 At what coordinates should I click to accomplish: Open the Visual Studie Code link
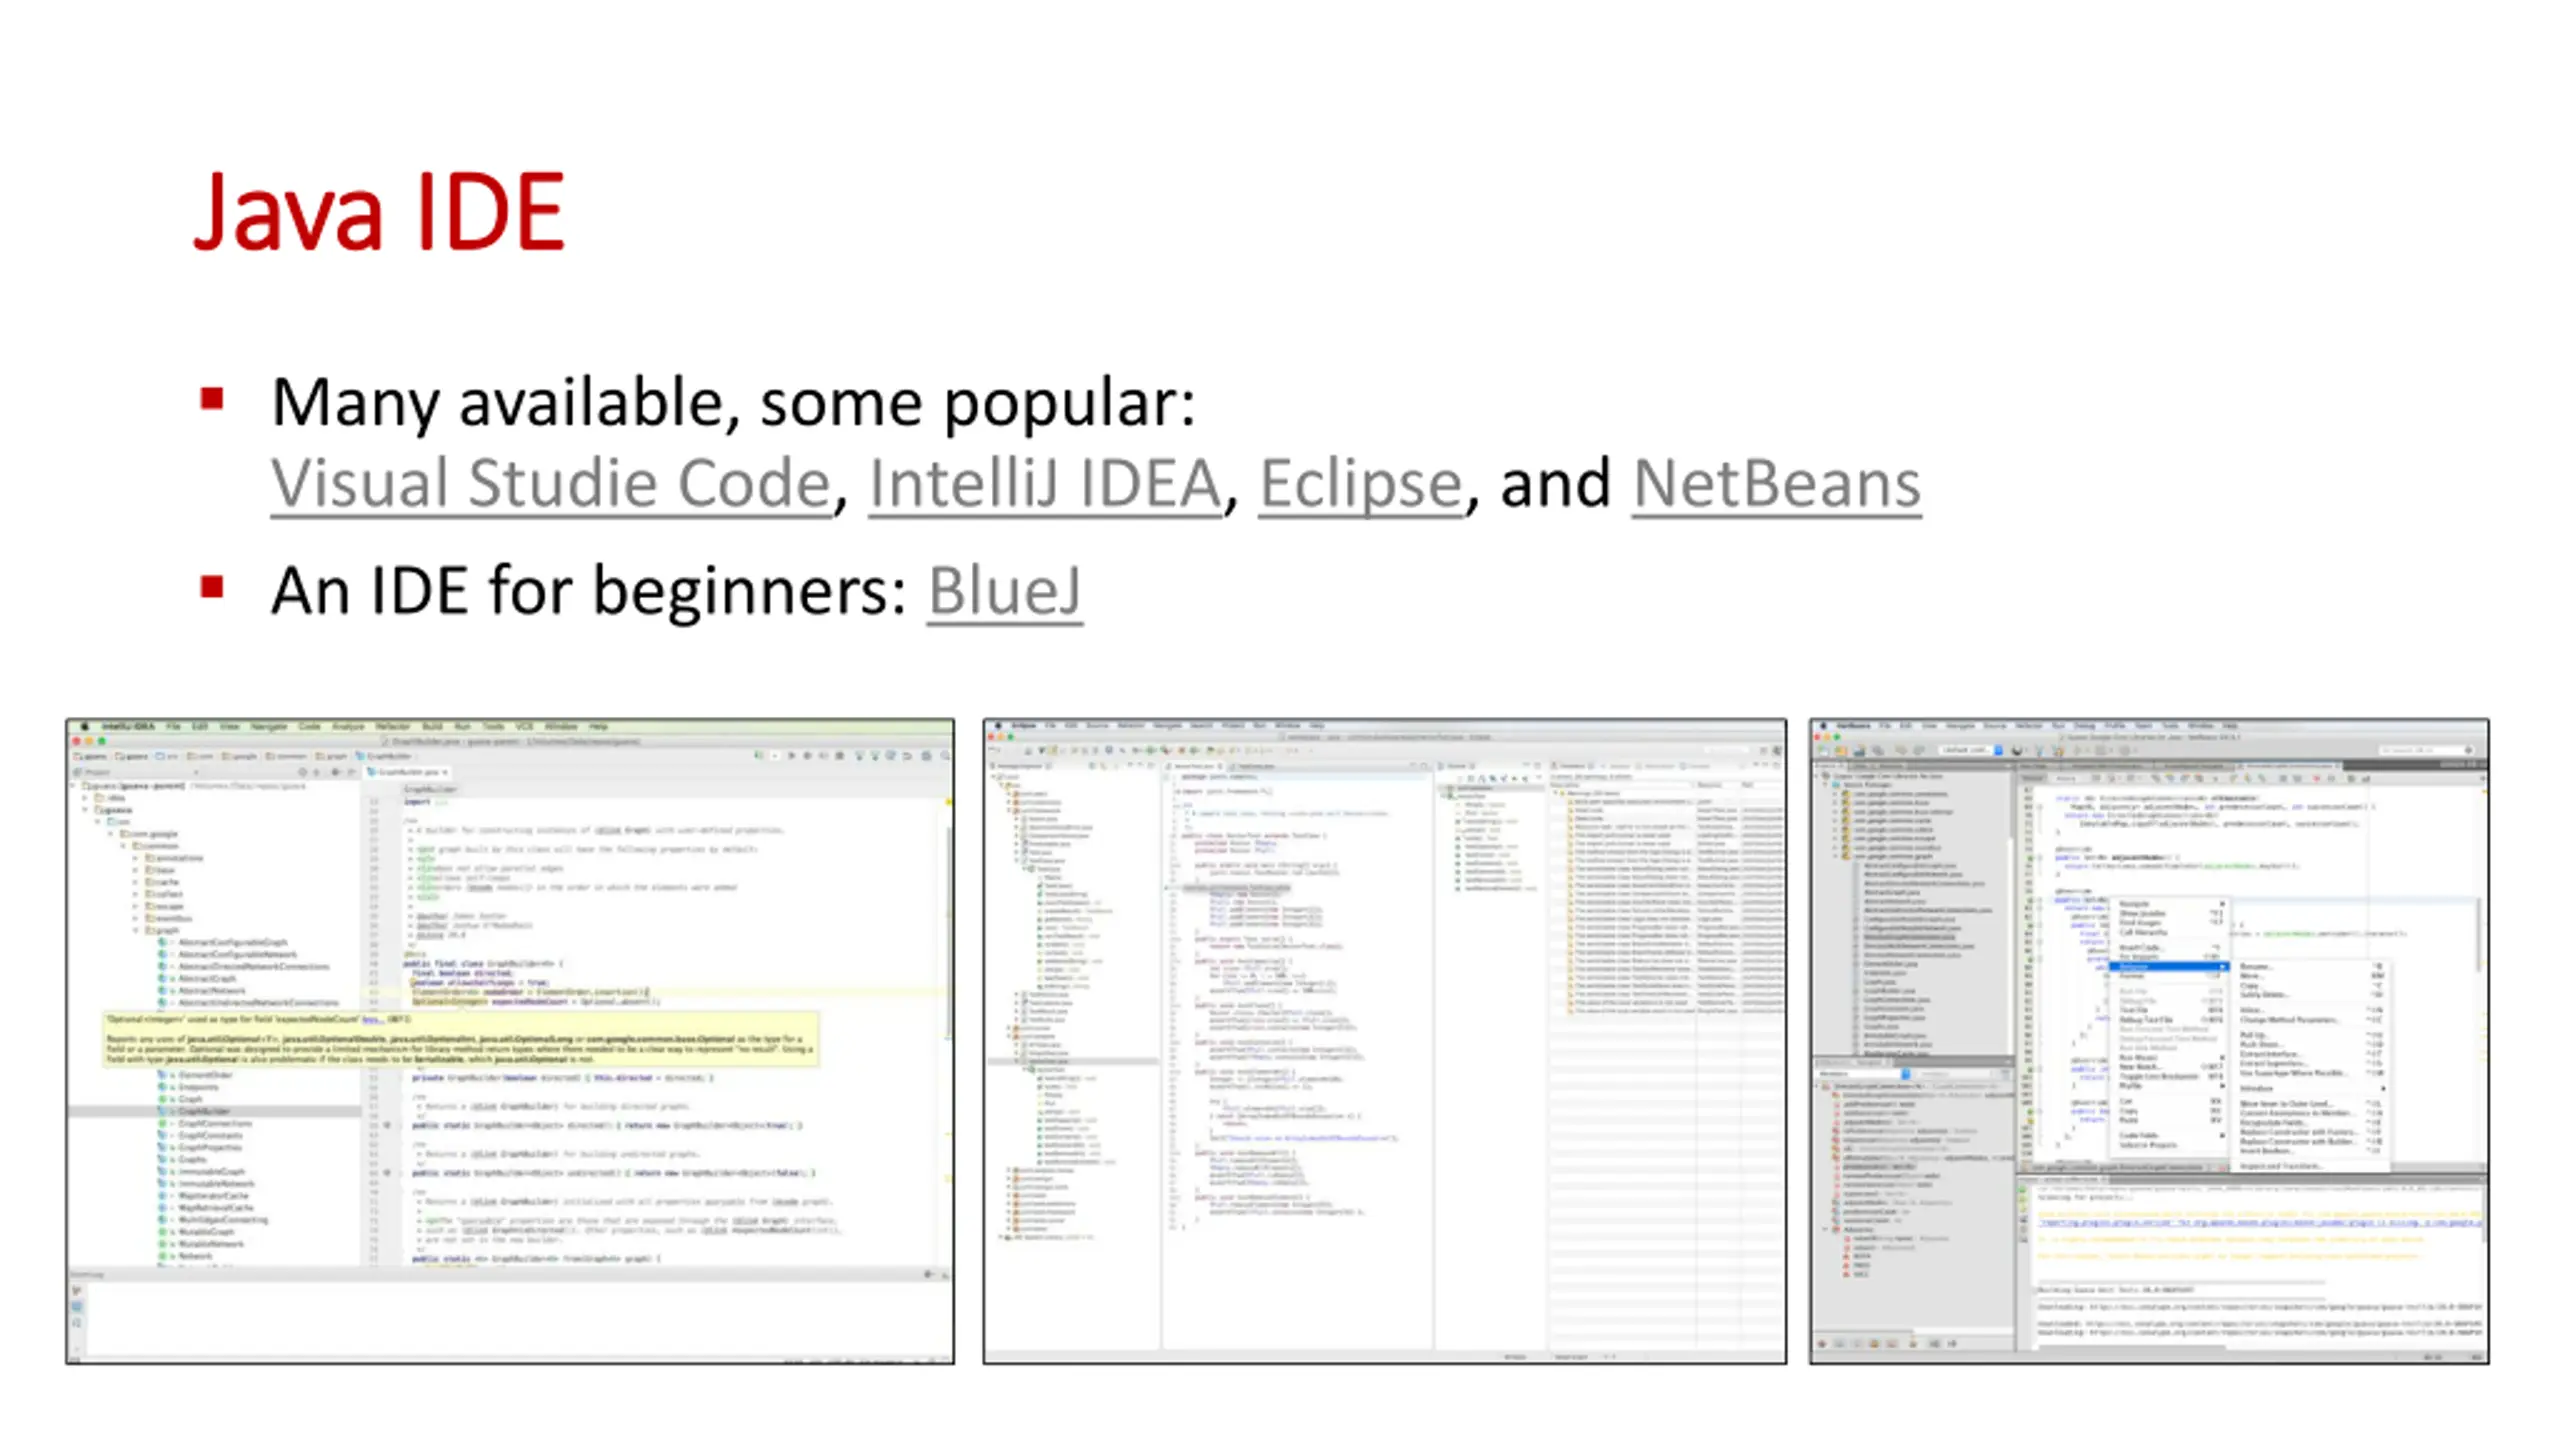click(551, 484)
